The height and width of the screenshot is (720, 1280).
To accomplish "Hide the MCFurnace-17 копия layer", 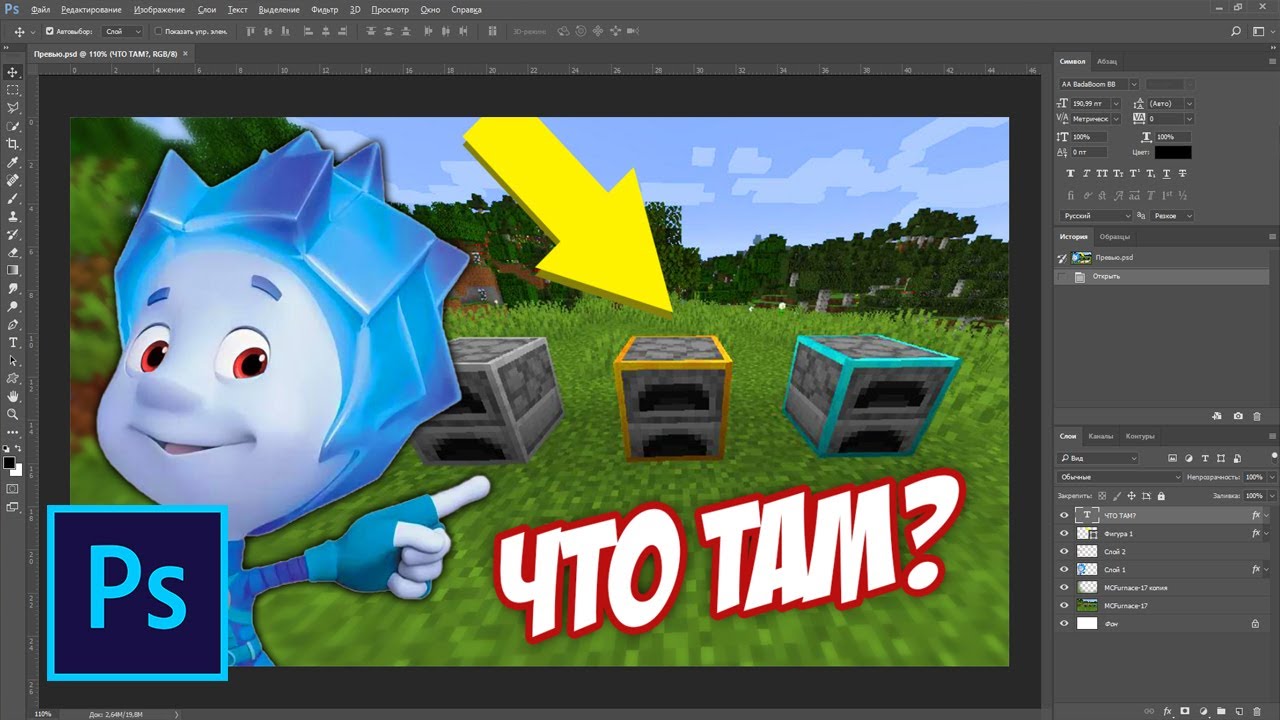I will [1064, 588].
